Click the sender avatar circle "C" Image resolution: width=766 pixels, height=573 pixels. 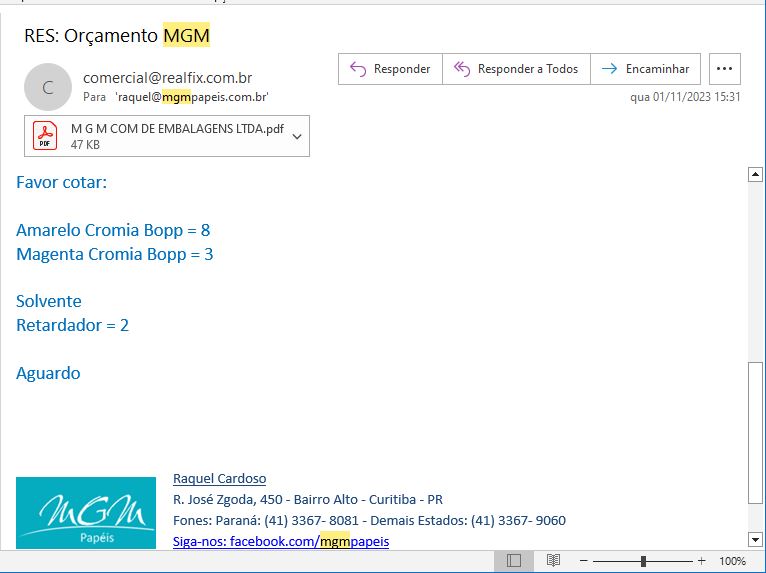(x=48, y=87)
